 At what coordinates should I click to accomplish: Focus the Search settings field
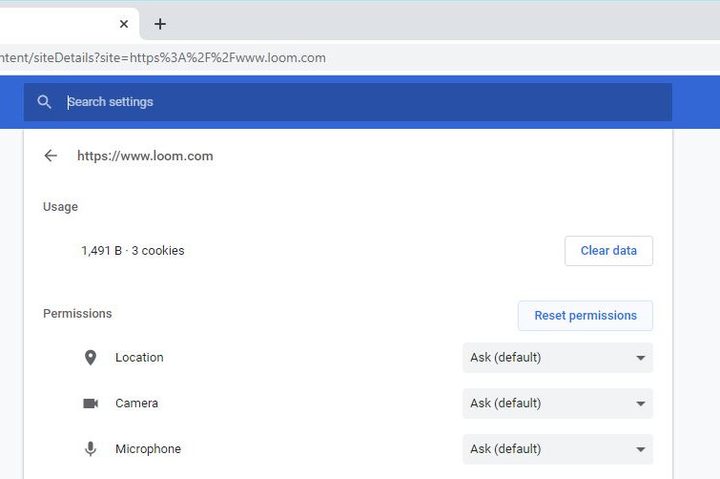point(348,102)
